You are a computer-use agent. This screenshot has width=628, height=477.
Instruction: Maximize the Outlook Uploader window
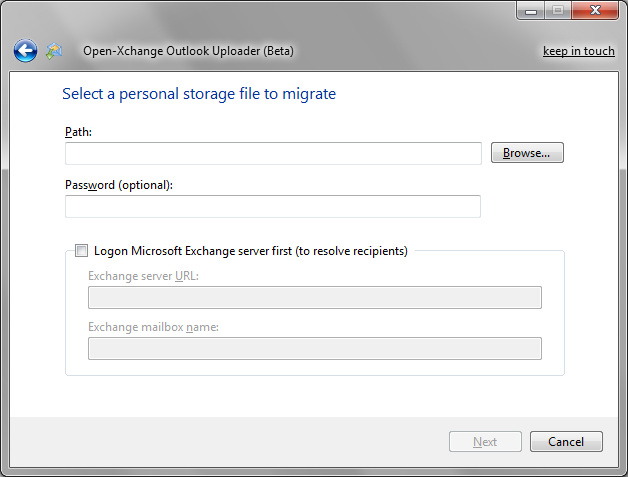[558, 11]
